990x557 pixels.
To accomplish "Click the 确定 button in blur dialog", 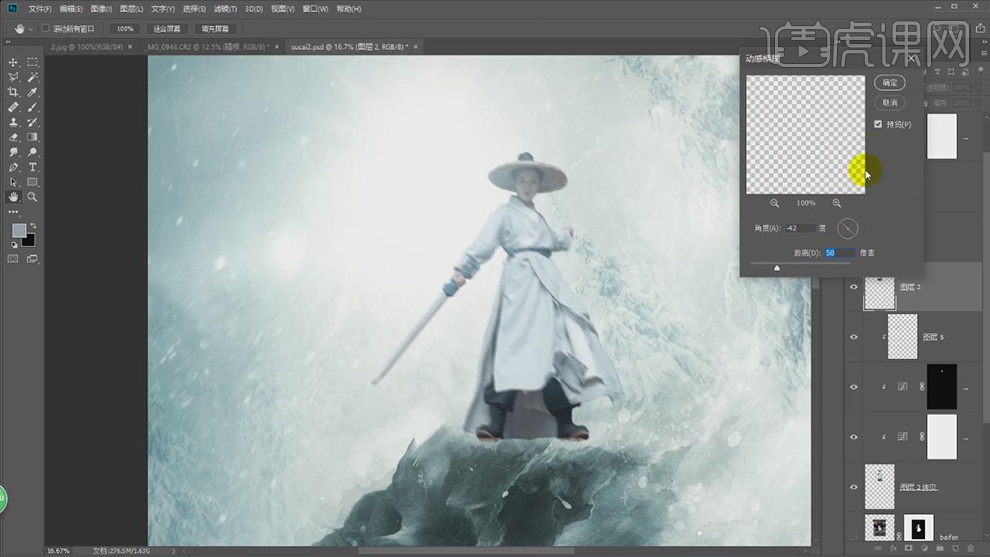I will click(889, 82).
